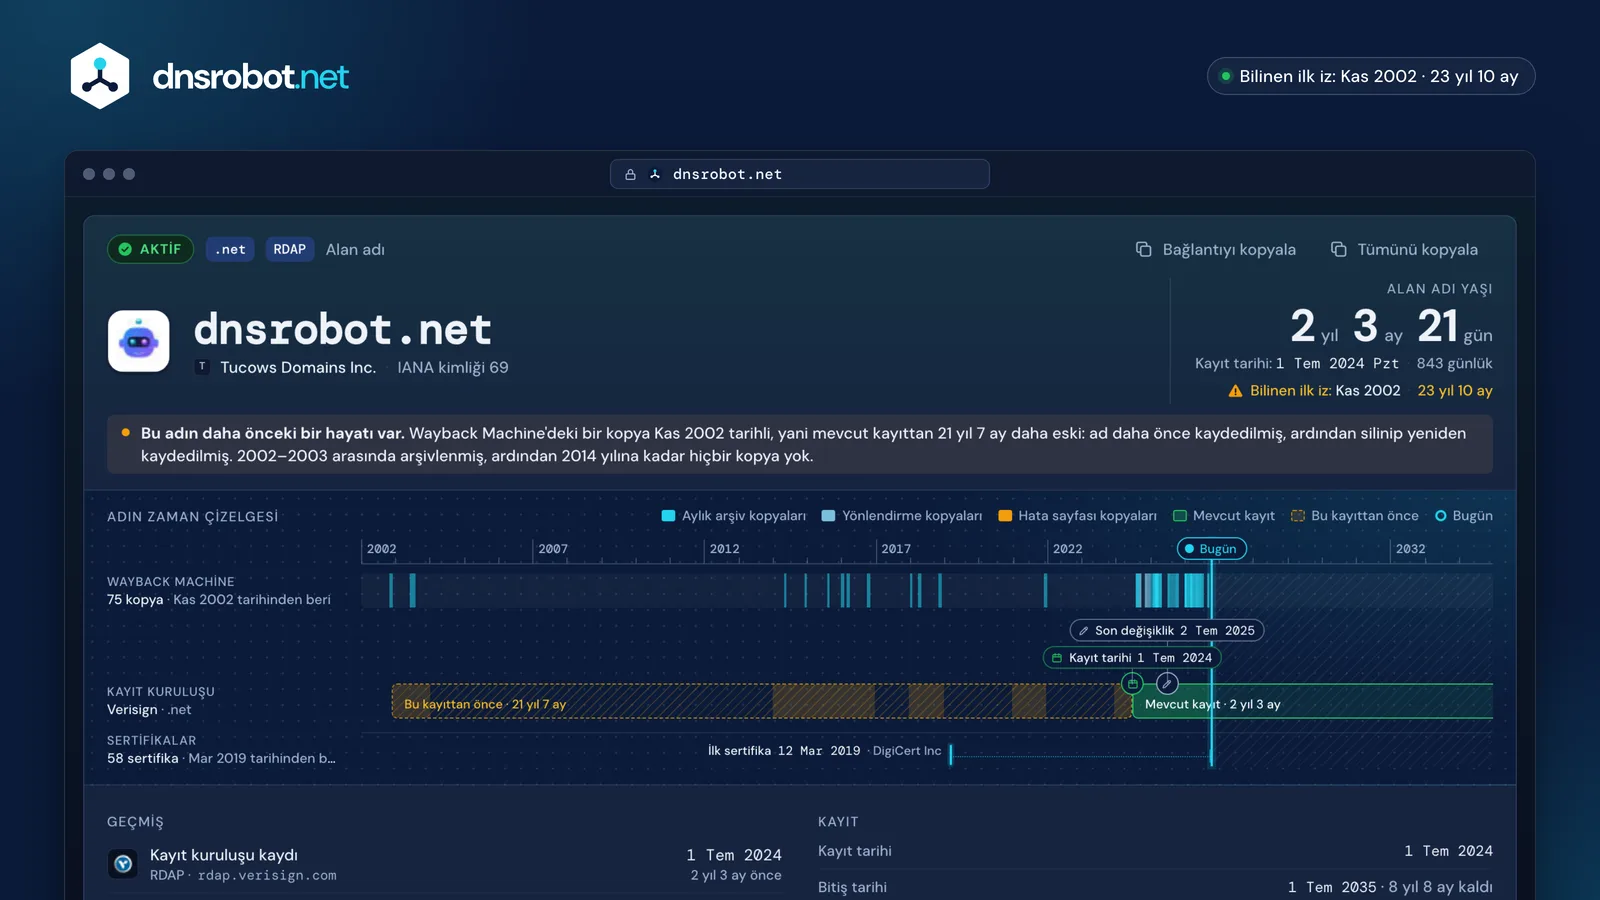The height and width of the screenshot is (900, 1600).
Task: Click the Tümünü kopyala button
Action: pos(1404,249)
